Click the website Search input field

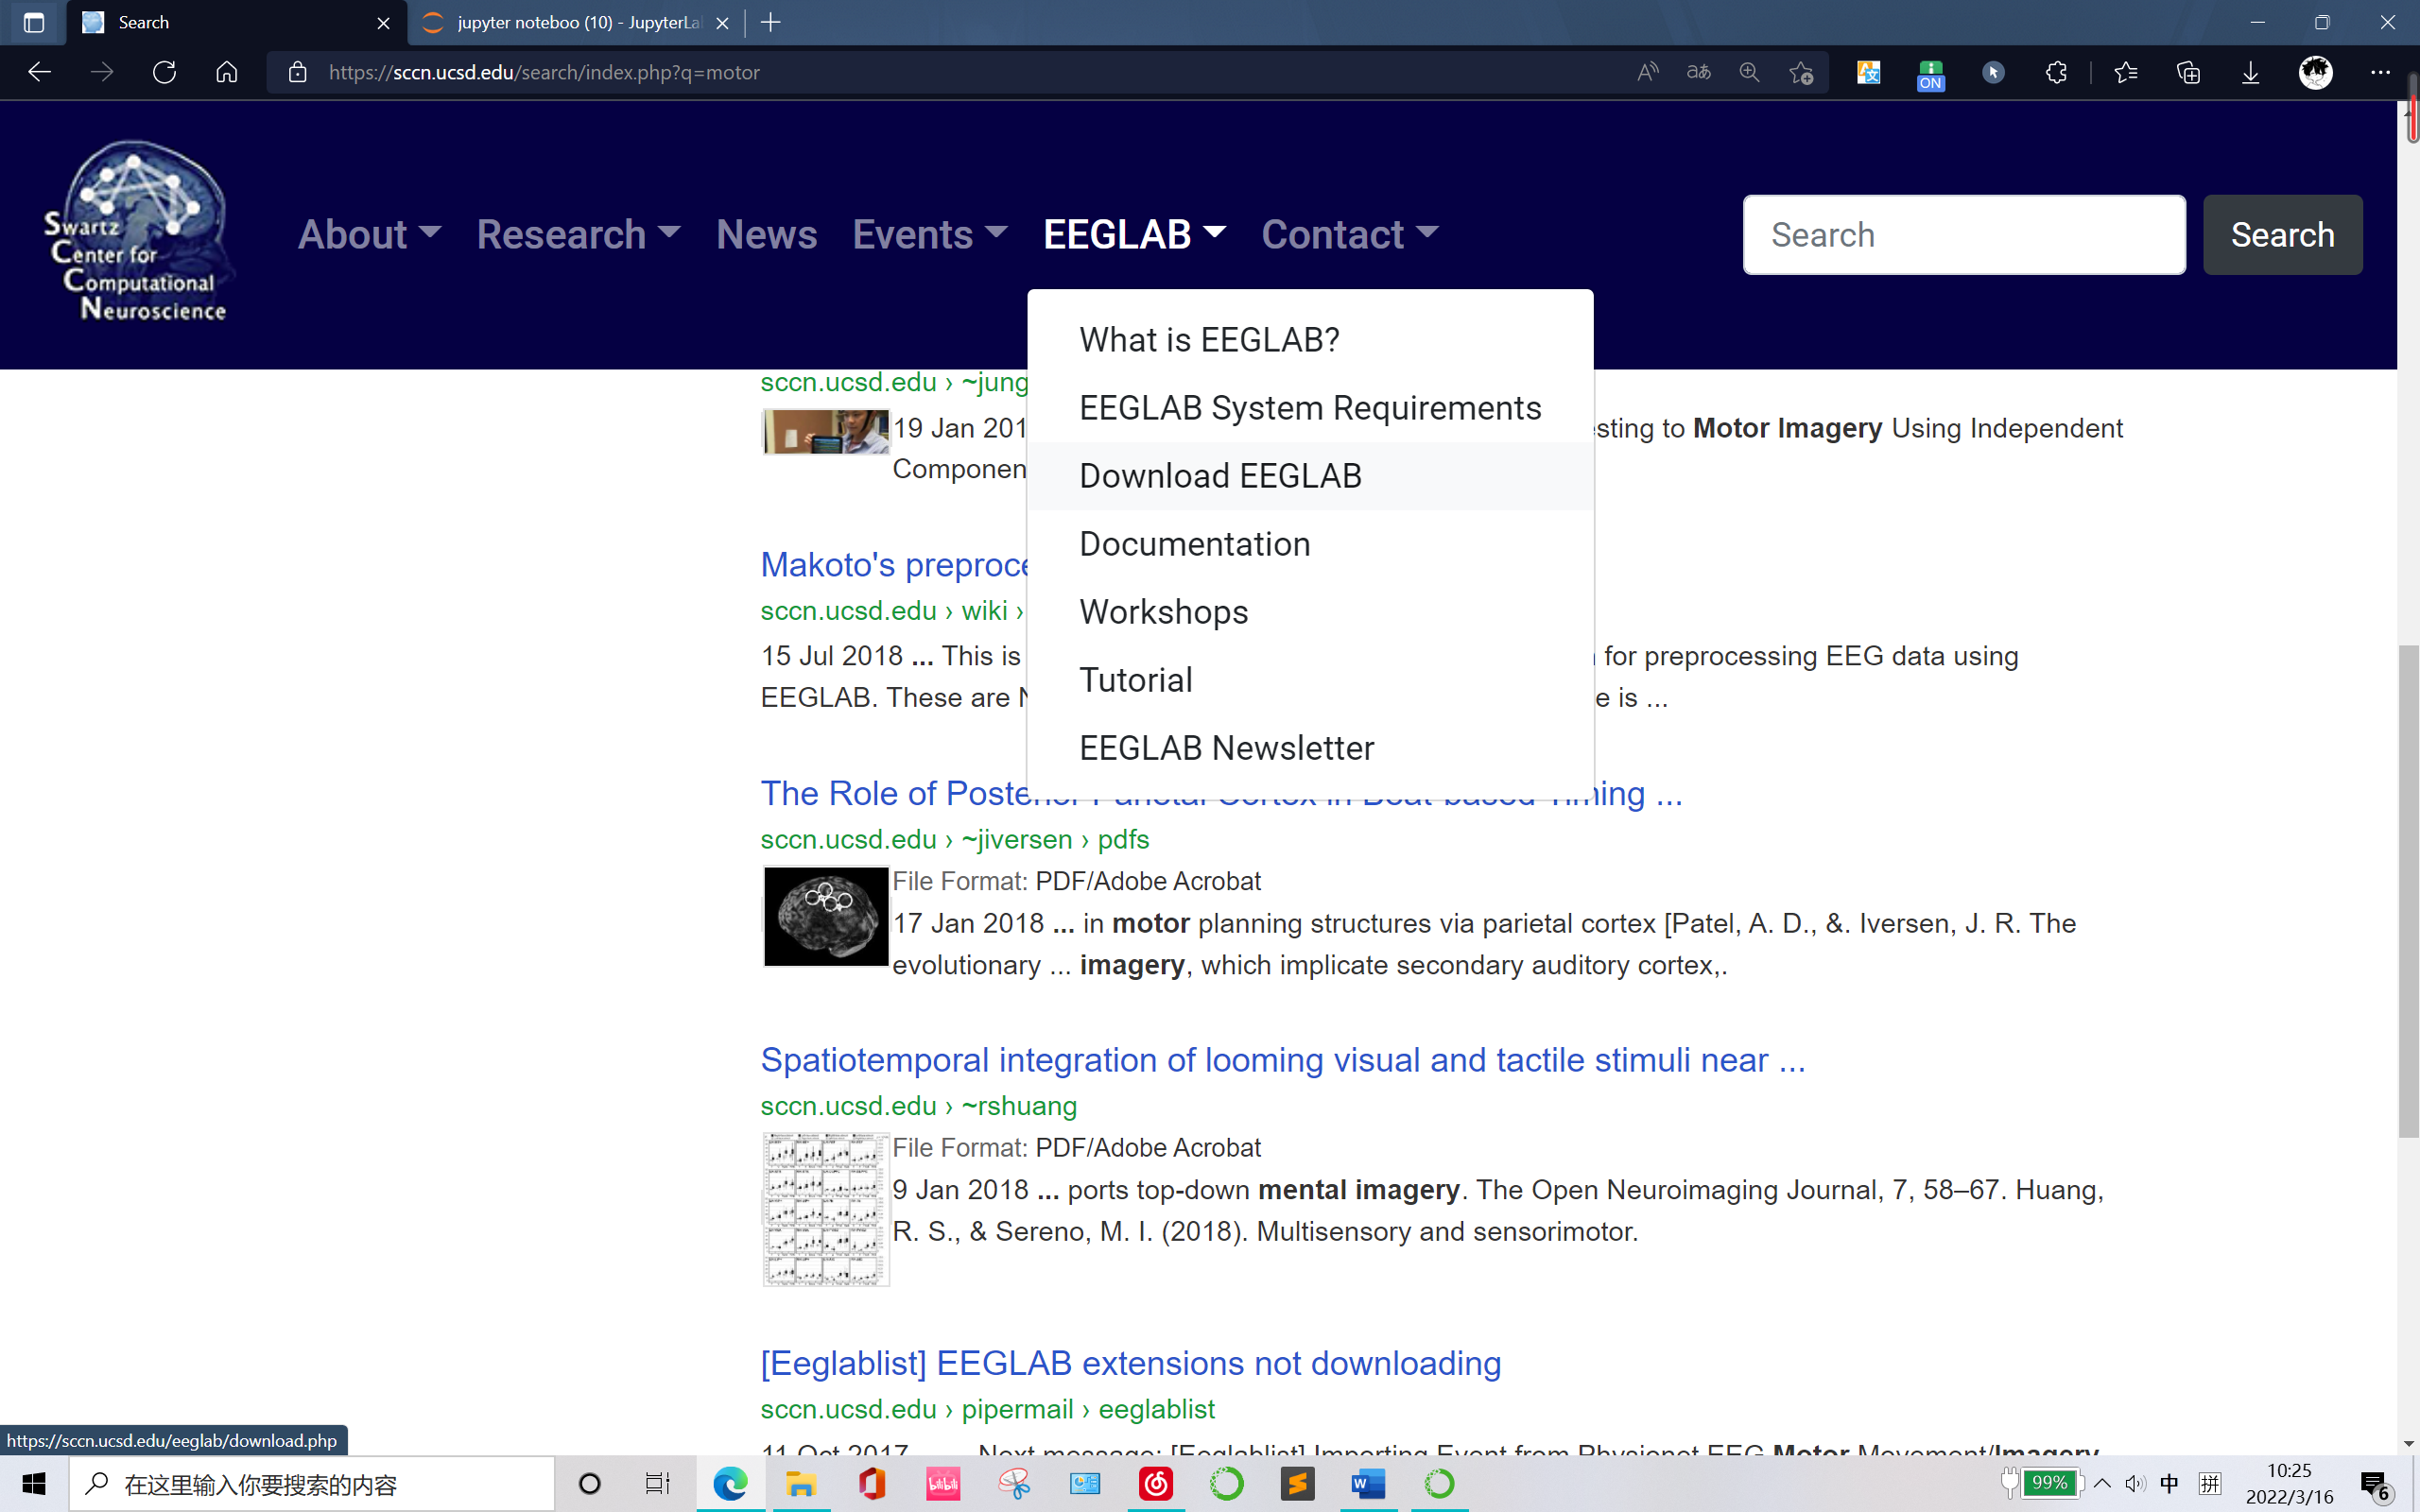pos(1963,235)
